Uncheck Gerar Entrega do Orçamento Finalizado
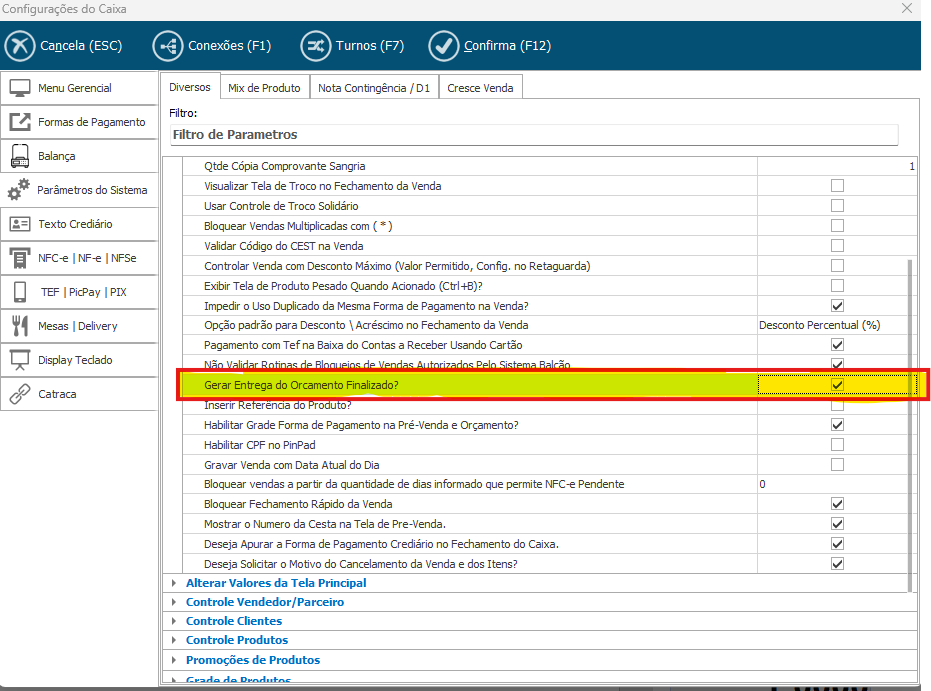 [x=837, y=385]
